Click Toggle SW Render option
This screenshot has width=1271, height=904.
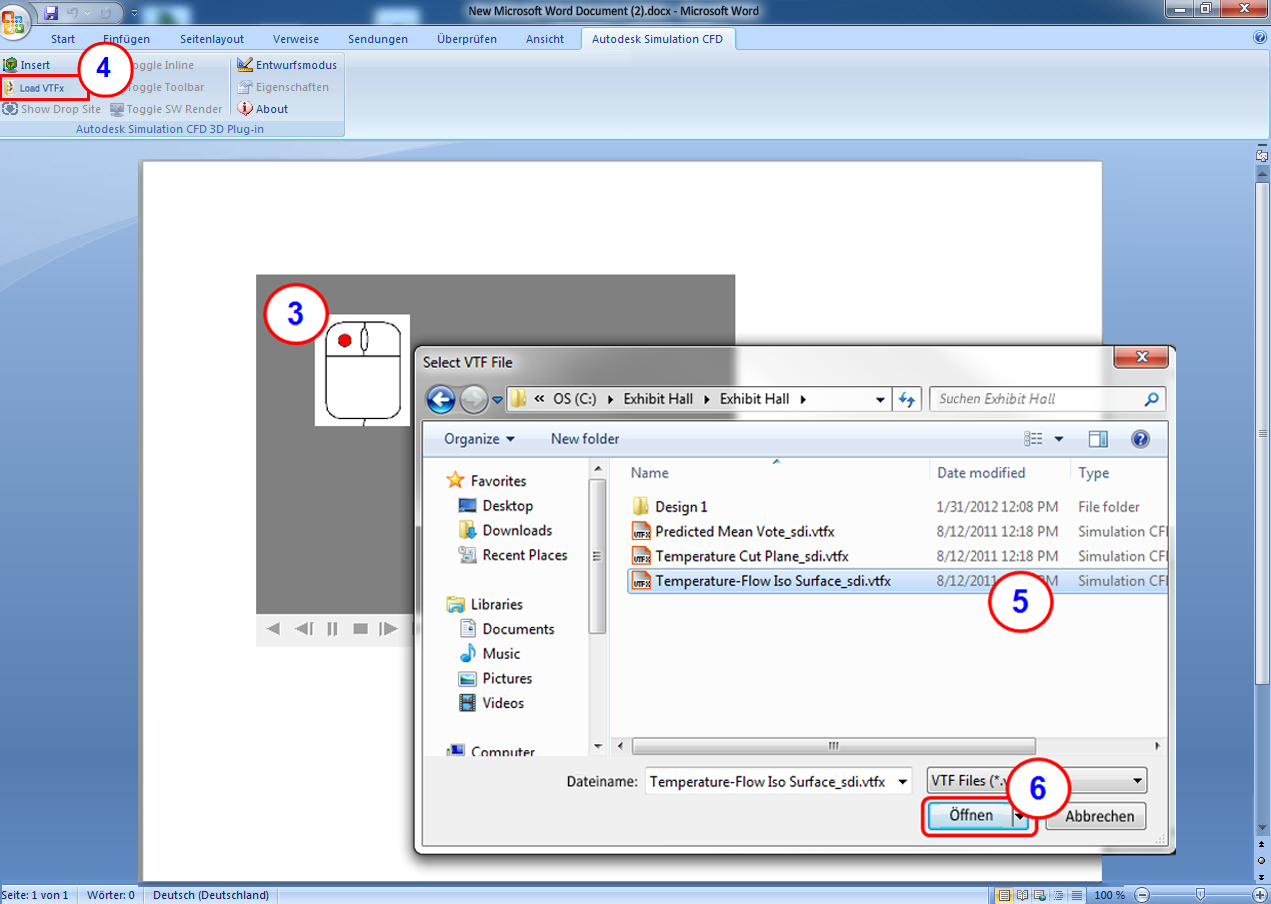166,109
